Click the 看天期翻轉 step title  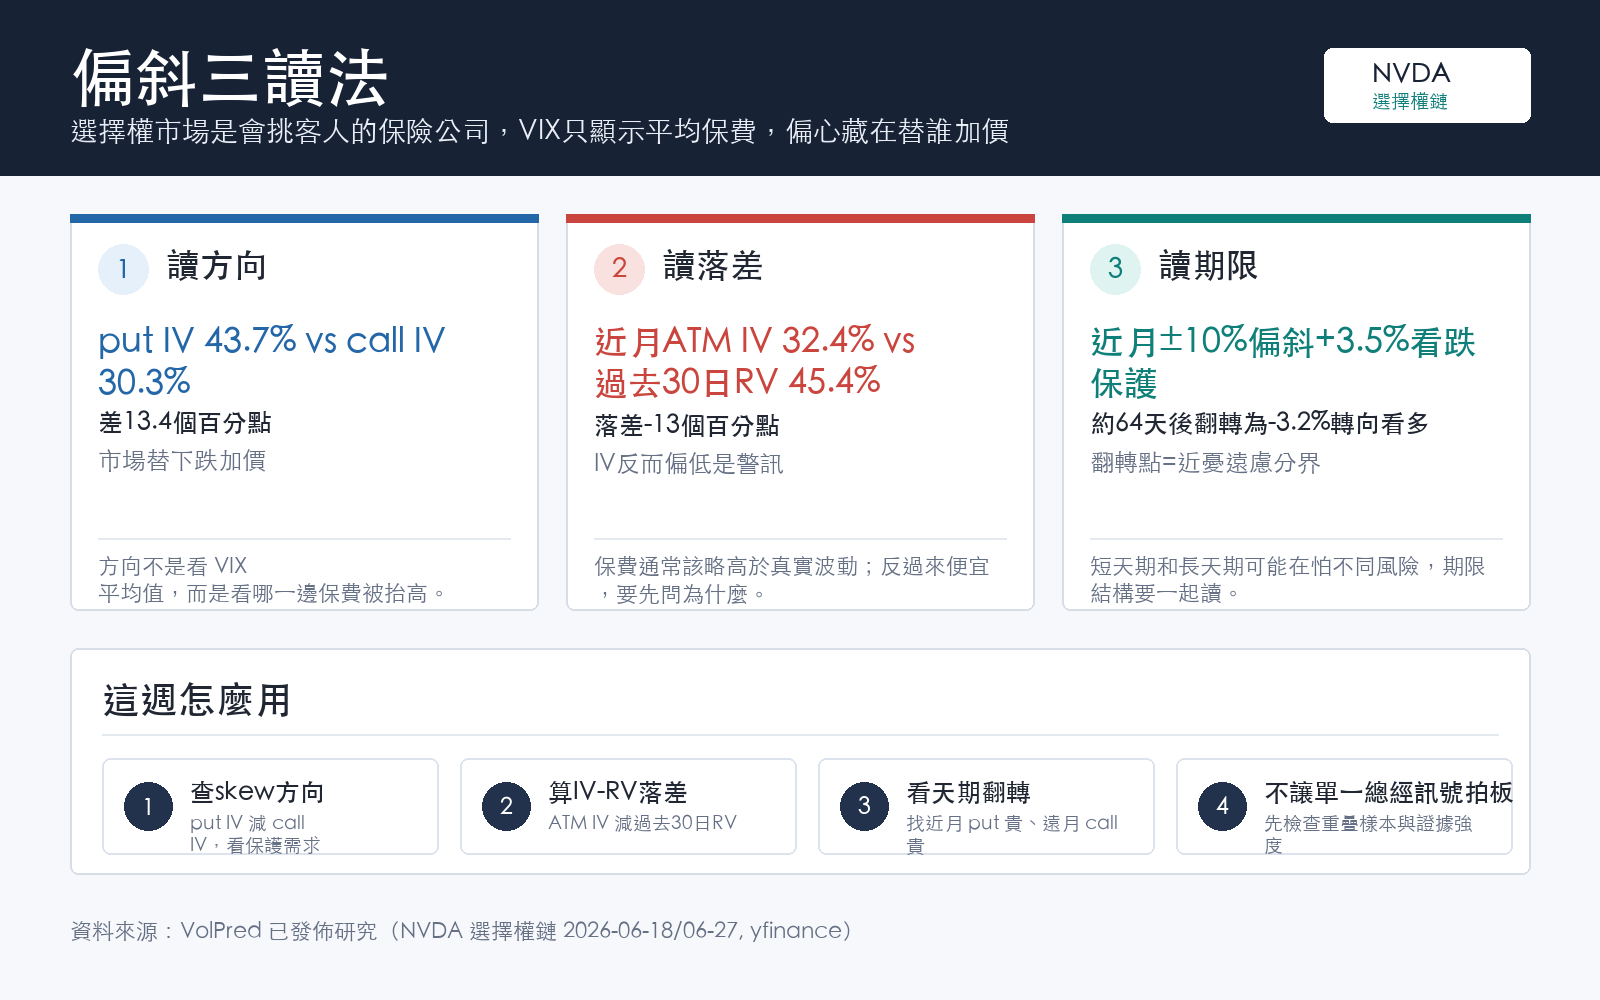click(x=968, y=792)
